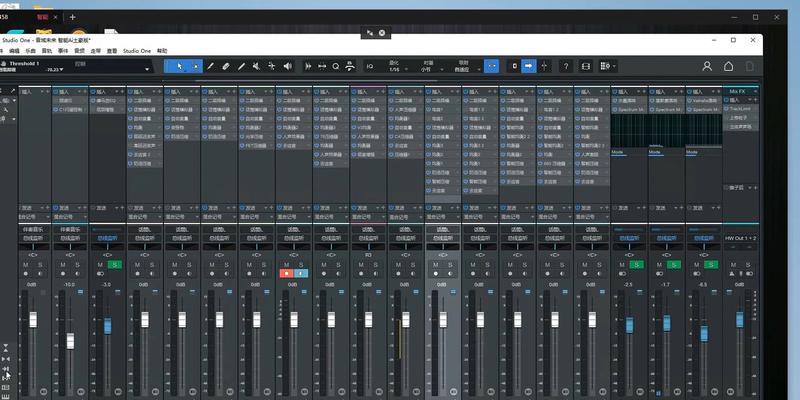Disarm the red record-enabled button
The image size is (800, 400).
[286, 273]
